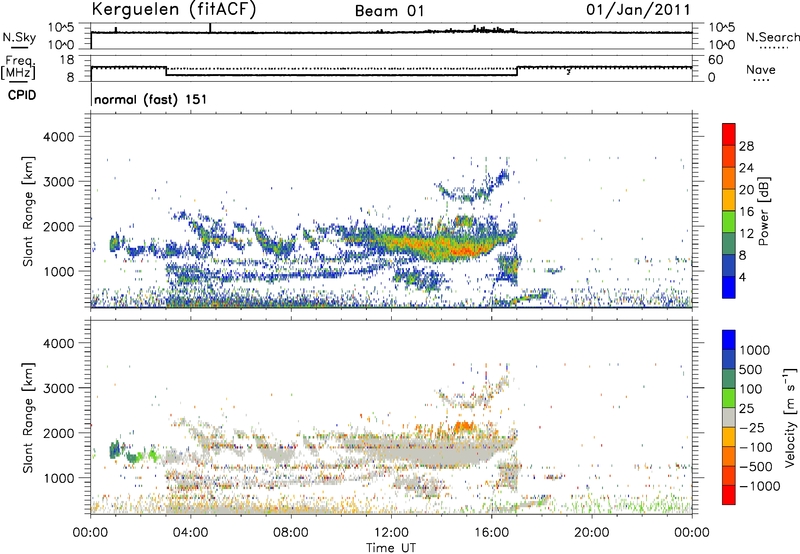Select the "Time UT" axis title

click(x=391, y=547)
